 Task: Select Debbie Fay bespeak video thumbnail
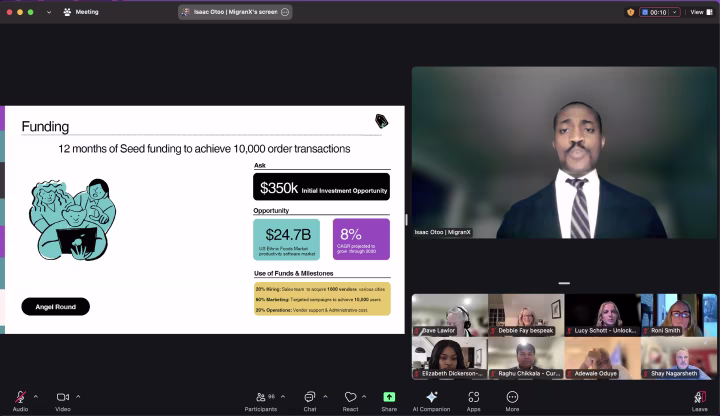pyautogui.click(x=526, y=315)
